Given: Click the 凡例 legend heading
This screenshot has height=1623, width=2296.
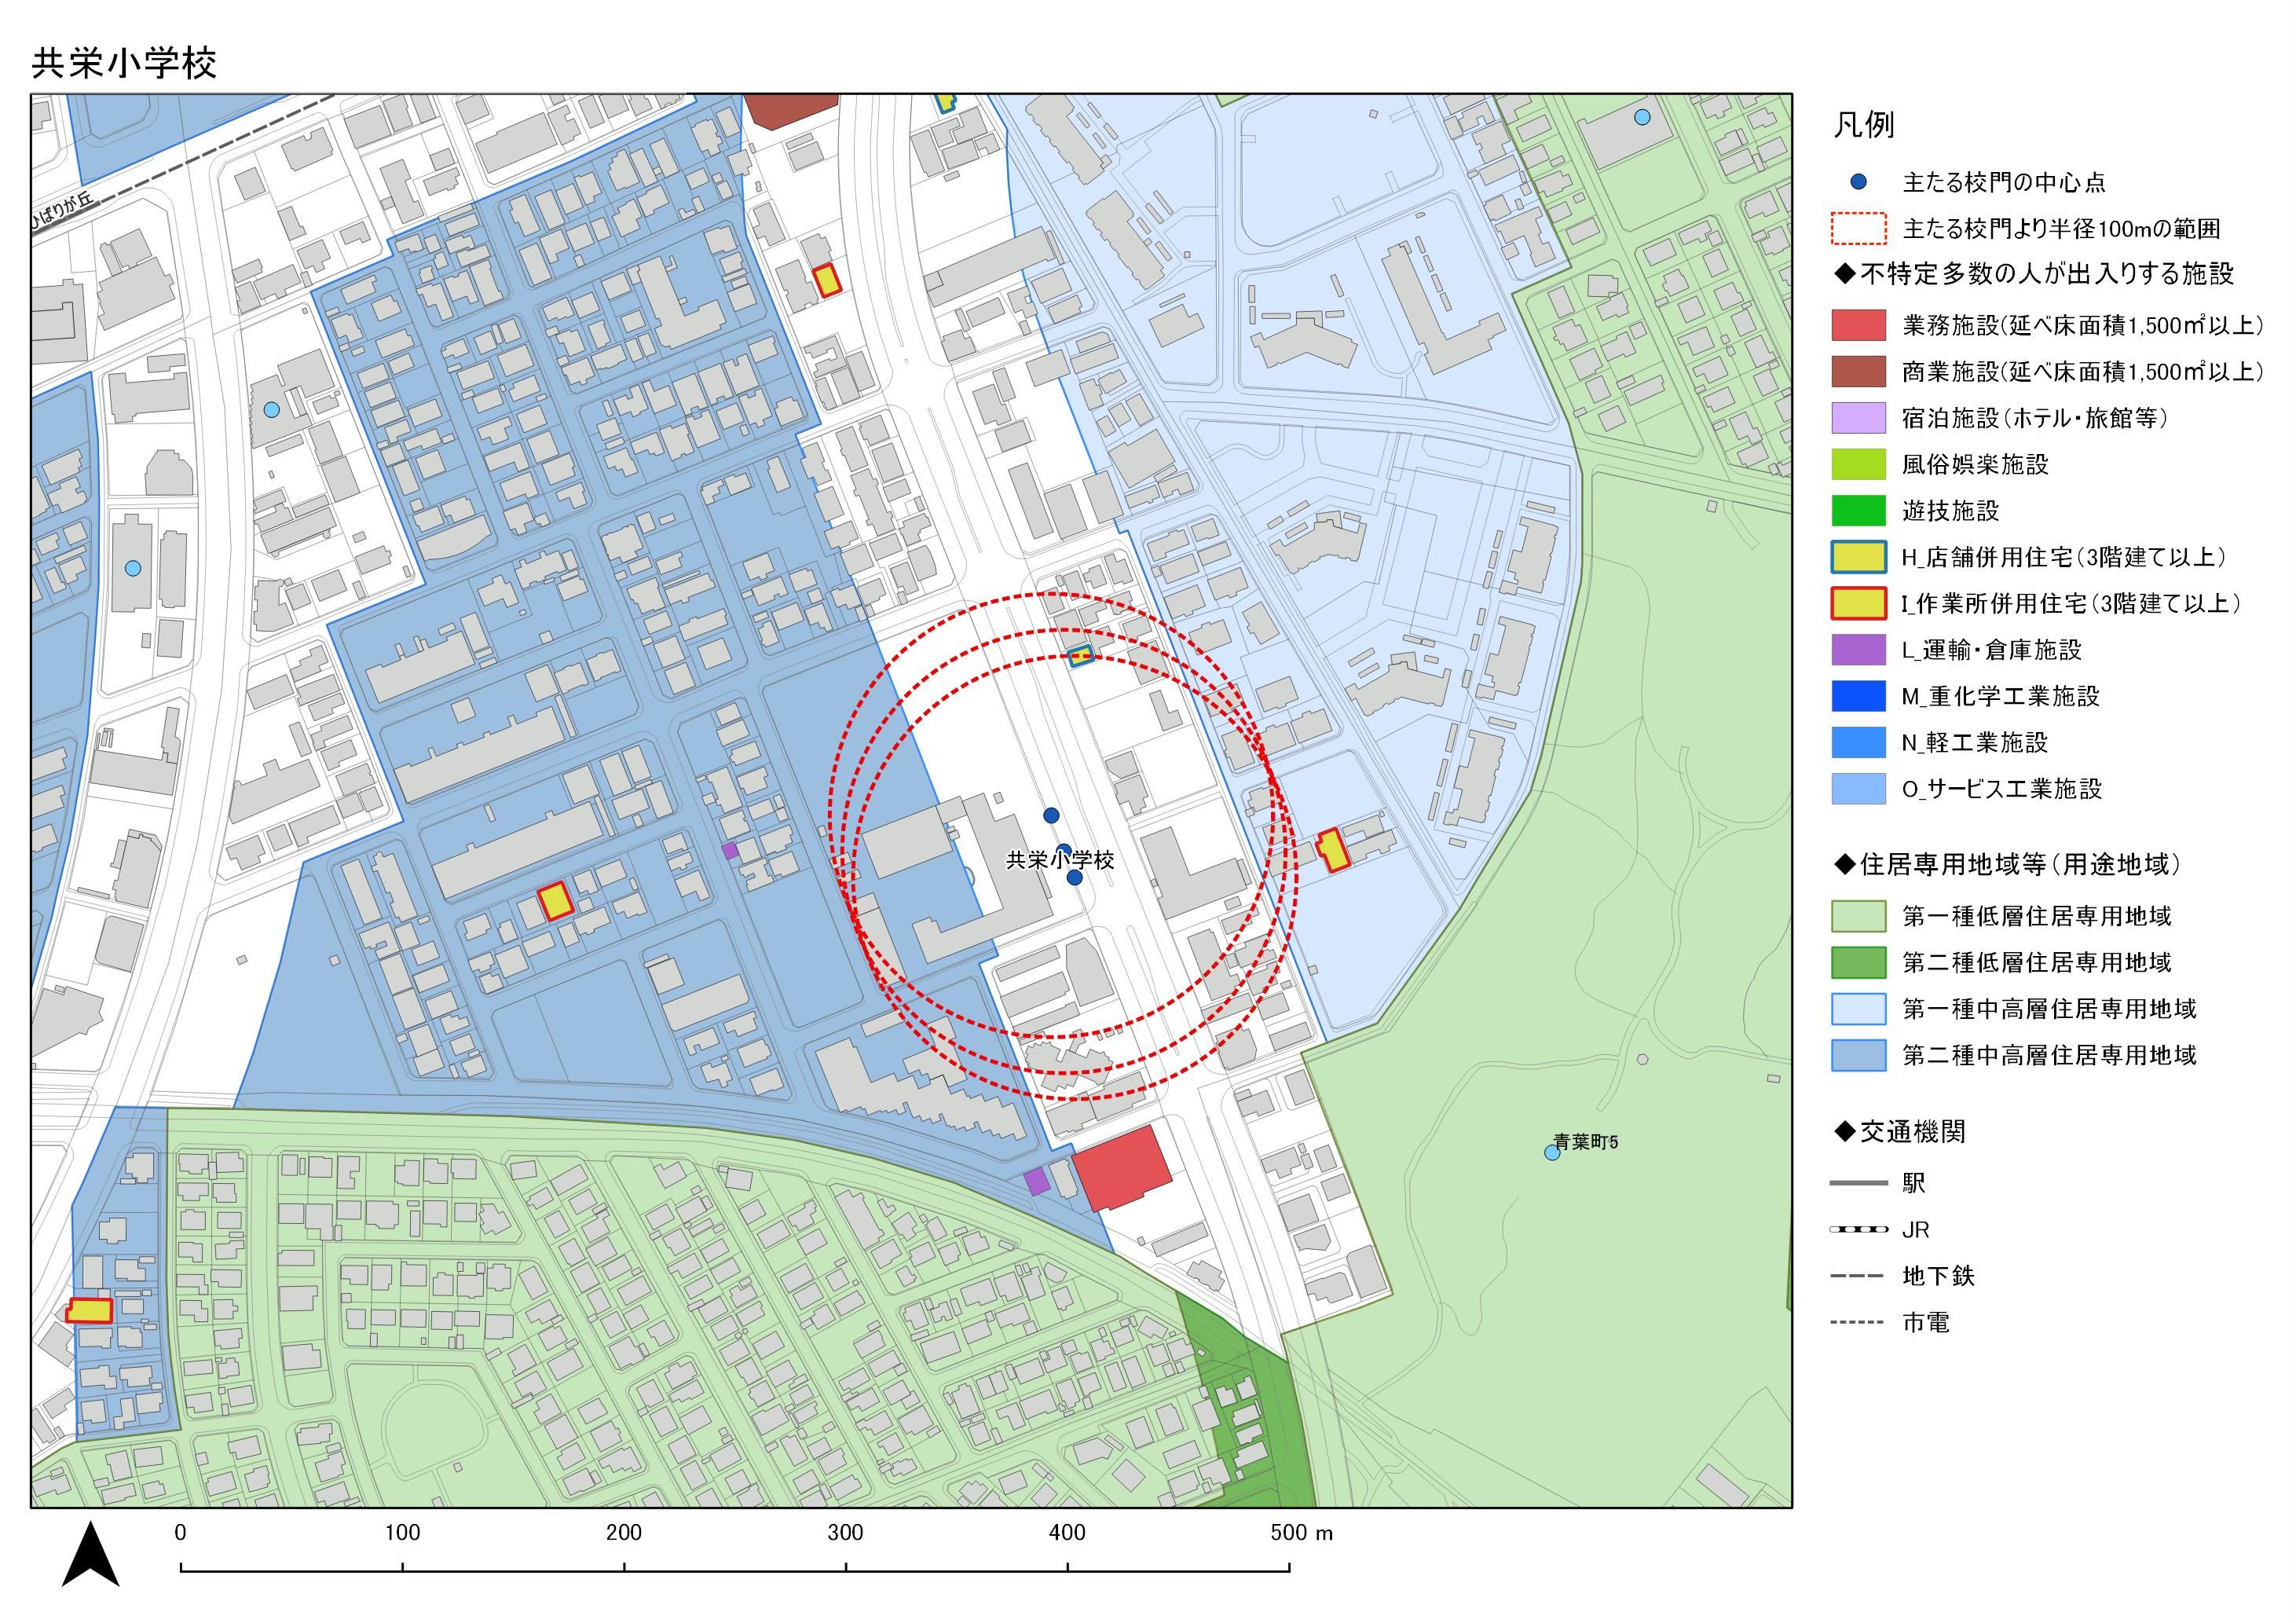Looking at the screenshot, I should click(1863, 126).
